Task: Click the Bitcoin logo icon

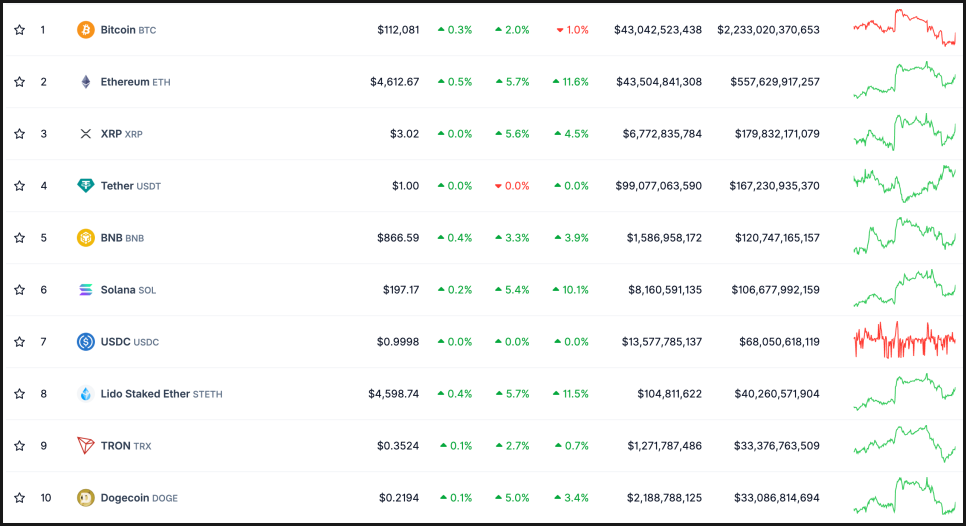Action: [x=86, y=30]
